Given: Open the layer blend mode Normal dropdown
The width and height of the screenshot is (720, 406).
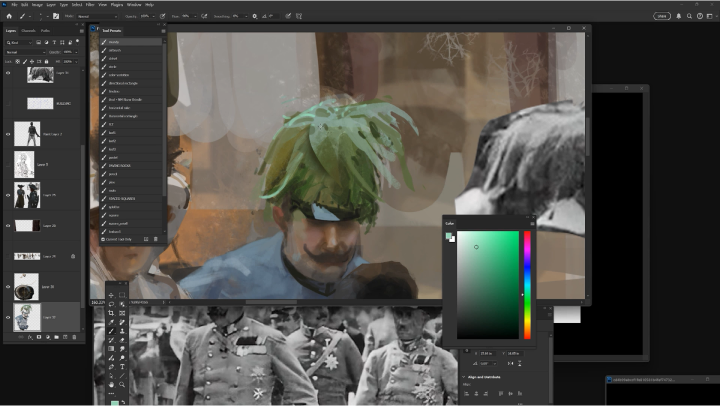Looking at the screenshot, I should coord(26,52).
